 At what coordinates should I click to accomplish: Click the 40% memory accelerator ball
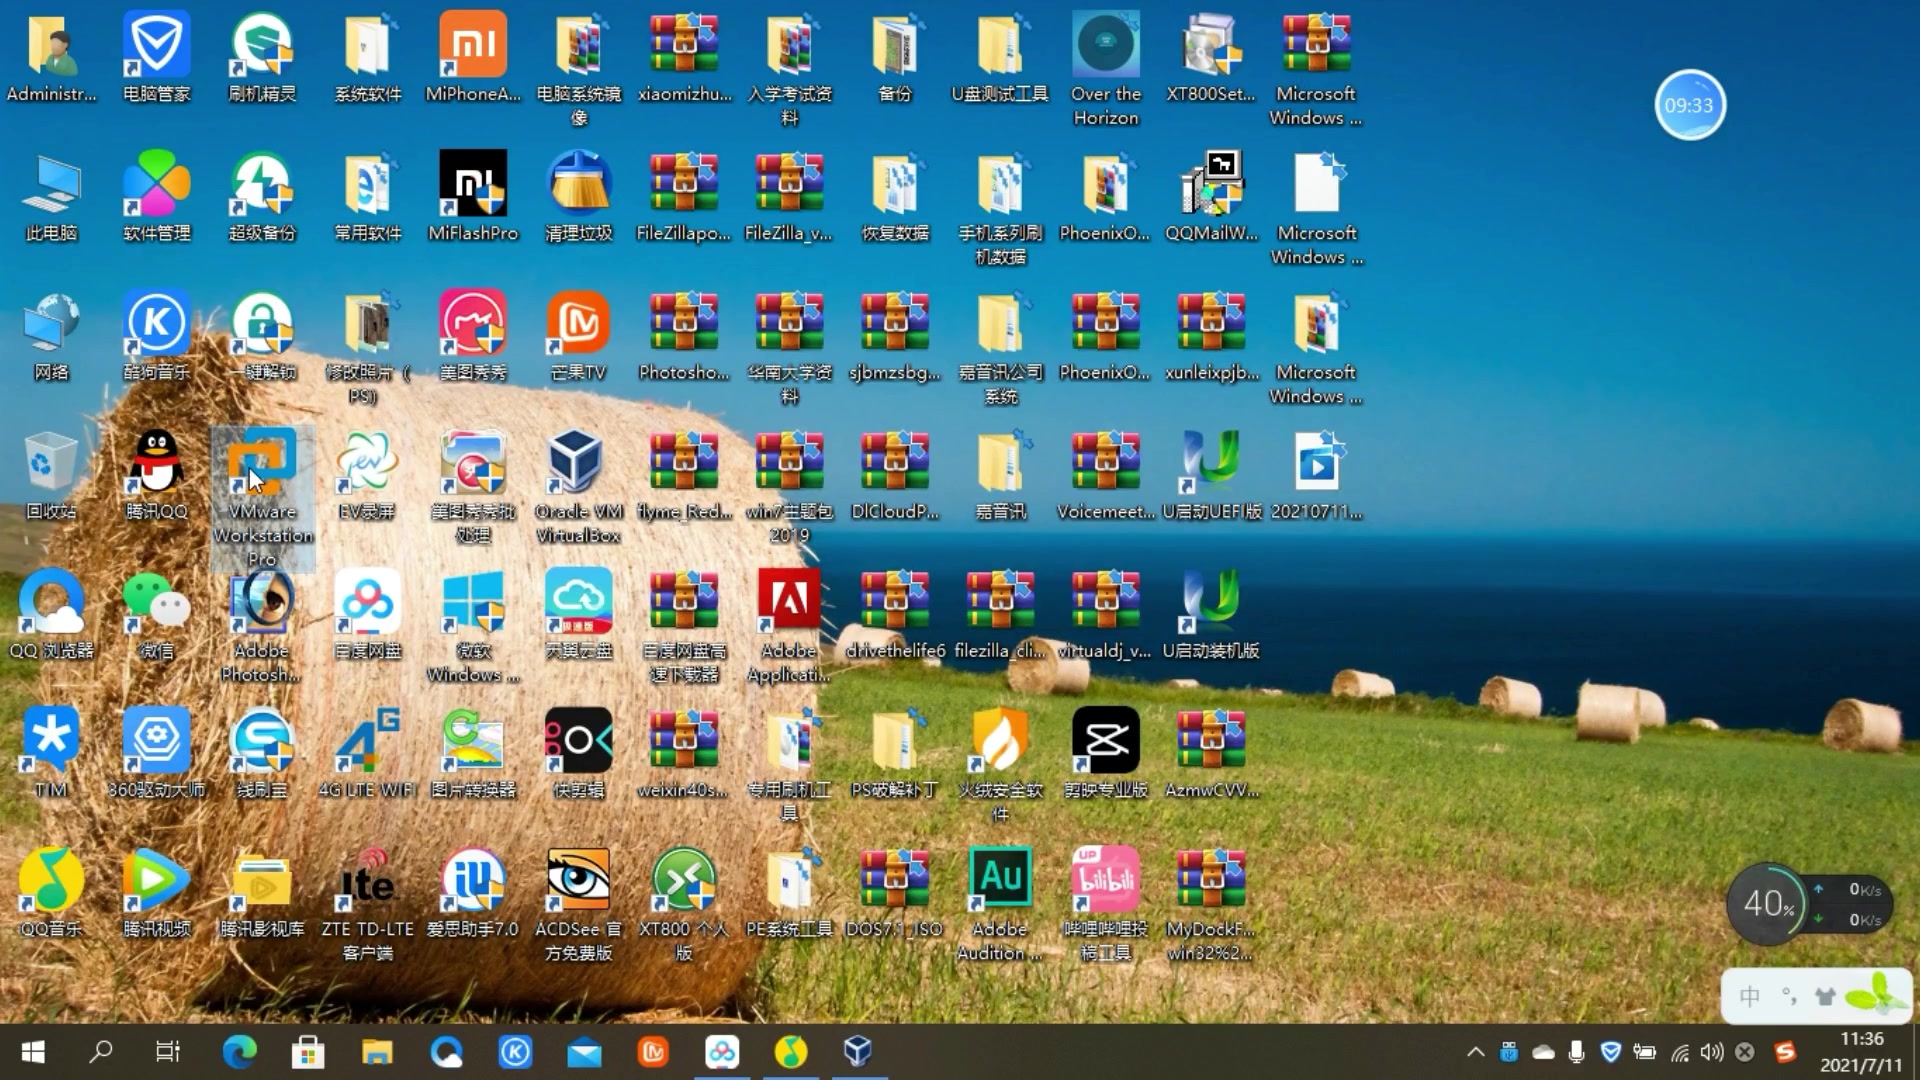click(x=1768, y=904)
